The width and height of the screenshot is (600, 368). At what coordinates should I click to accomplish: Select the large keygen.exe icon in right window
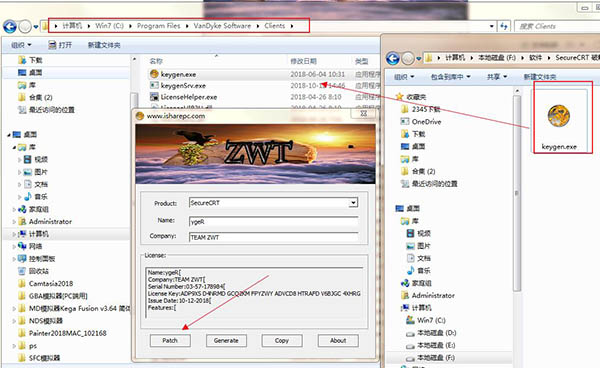click(559, 117)
